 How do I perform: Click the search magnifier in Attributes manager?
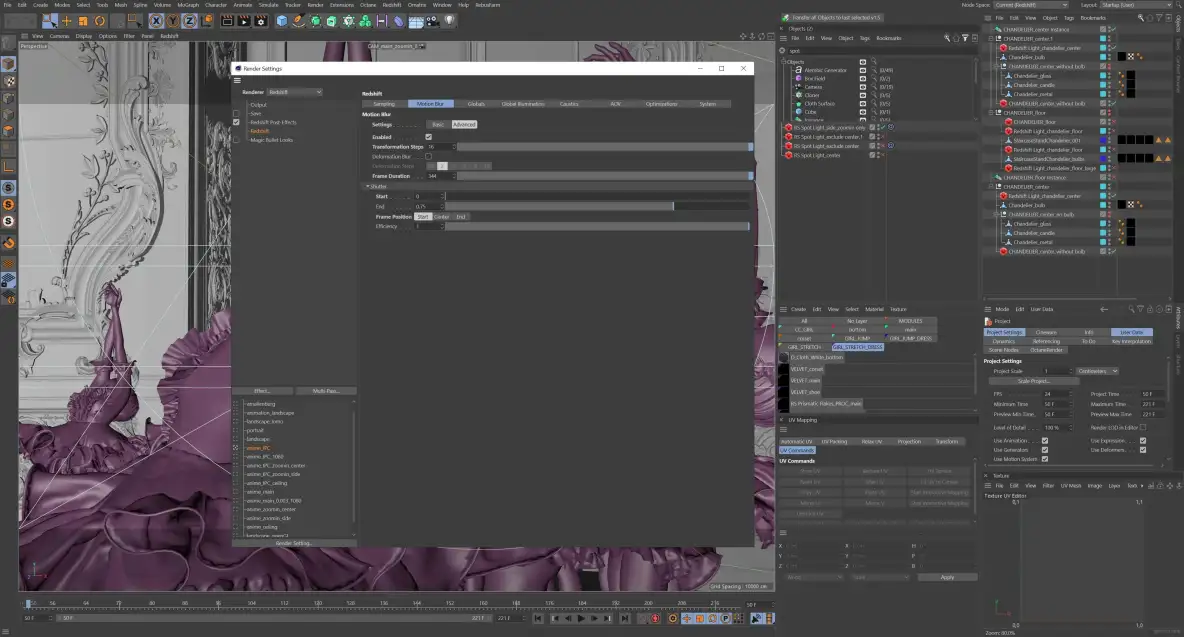1131,309
